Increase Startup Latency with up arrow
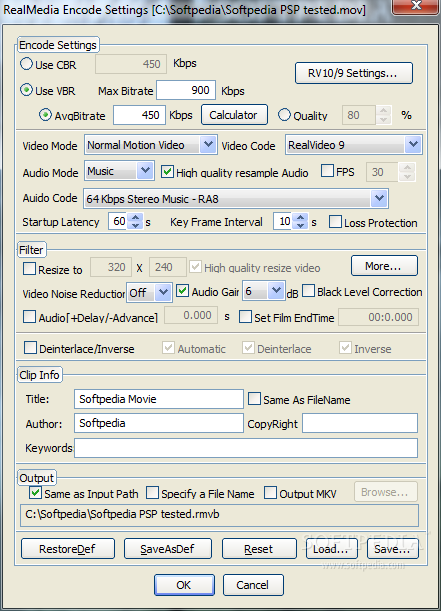 click(x=135, y=217)
